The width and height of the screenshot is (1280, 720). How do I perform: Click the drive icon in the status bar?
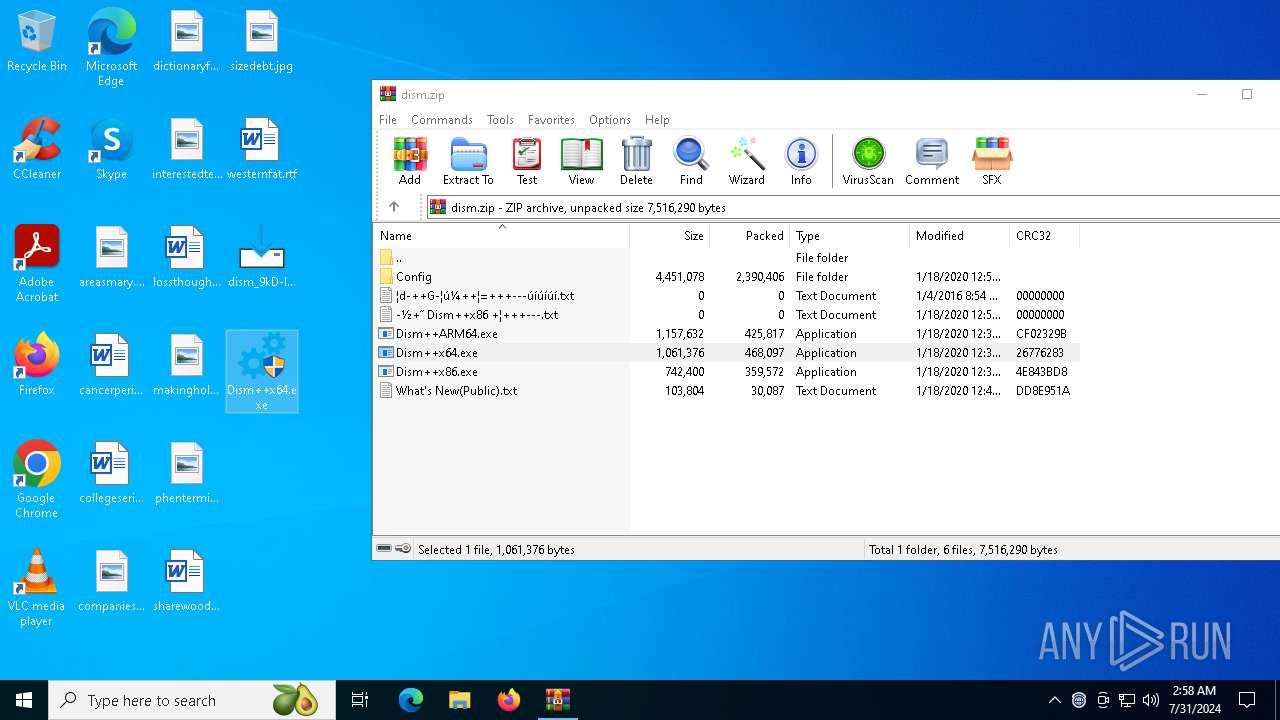coord(384,549)
